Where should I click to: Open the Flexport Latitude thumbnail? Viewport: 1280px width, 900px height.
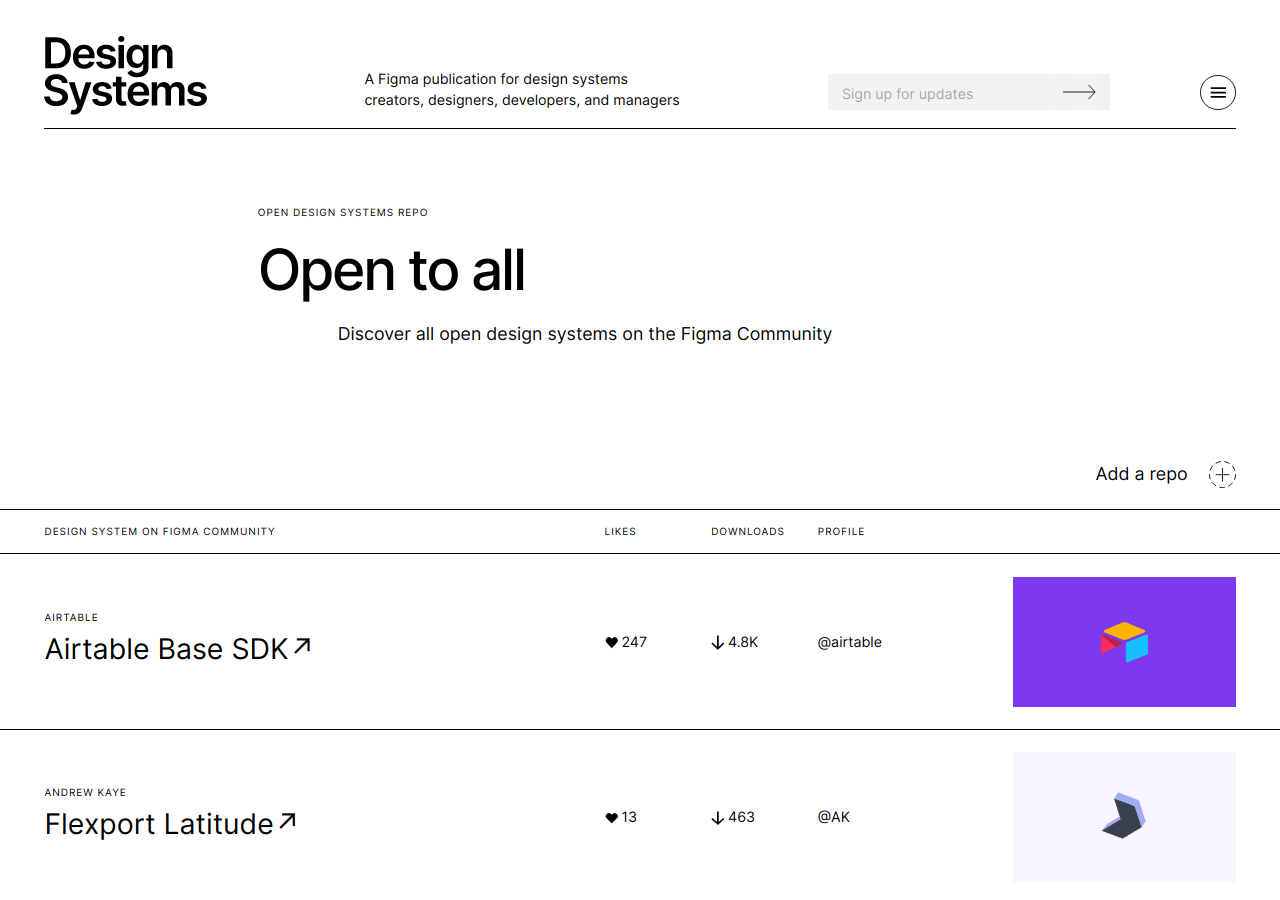[x=1124, y=817]
